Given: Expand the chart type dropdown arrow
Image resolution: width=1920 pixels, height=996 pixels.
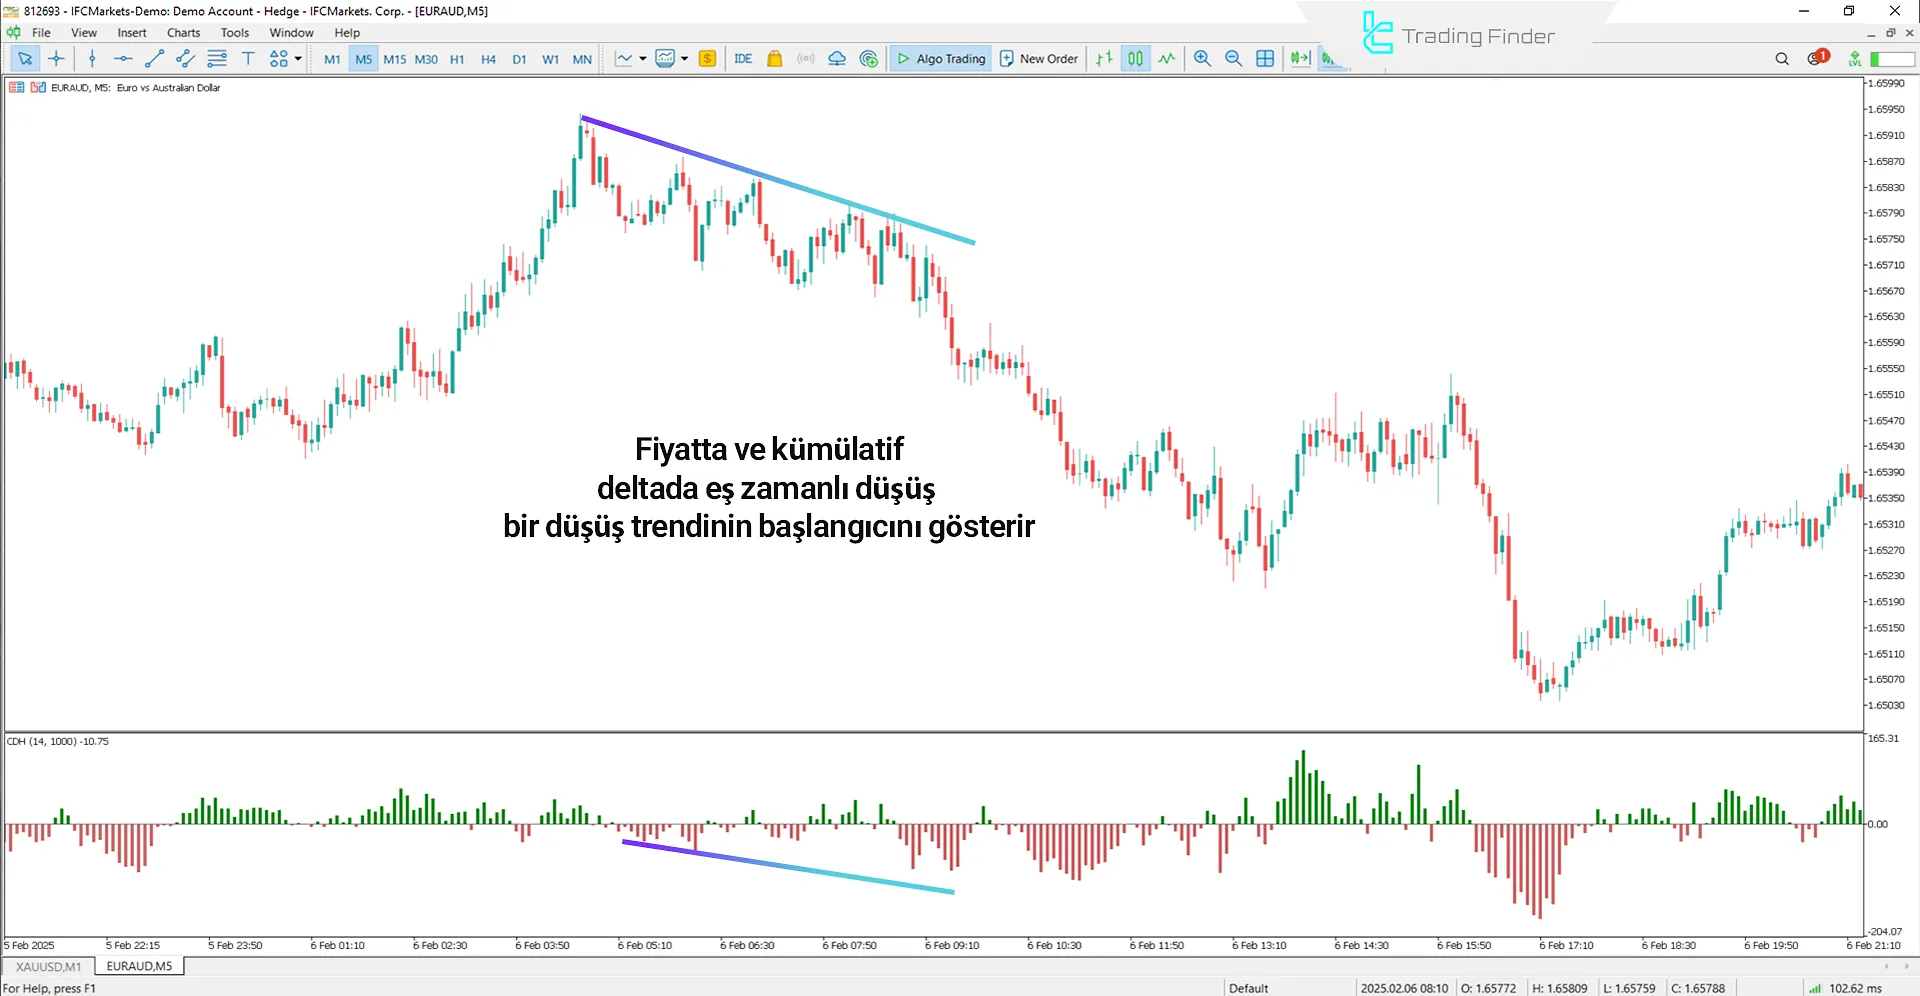Looking at the screenshot, I should [x=642, y=59].
